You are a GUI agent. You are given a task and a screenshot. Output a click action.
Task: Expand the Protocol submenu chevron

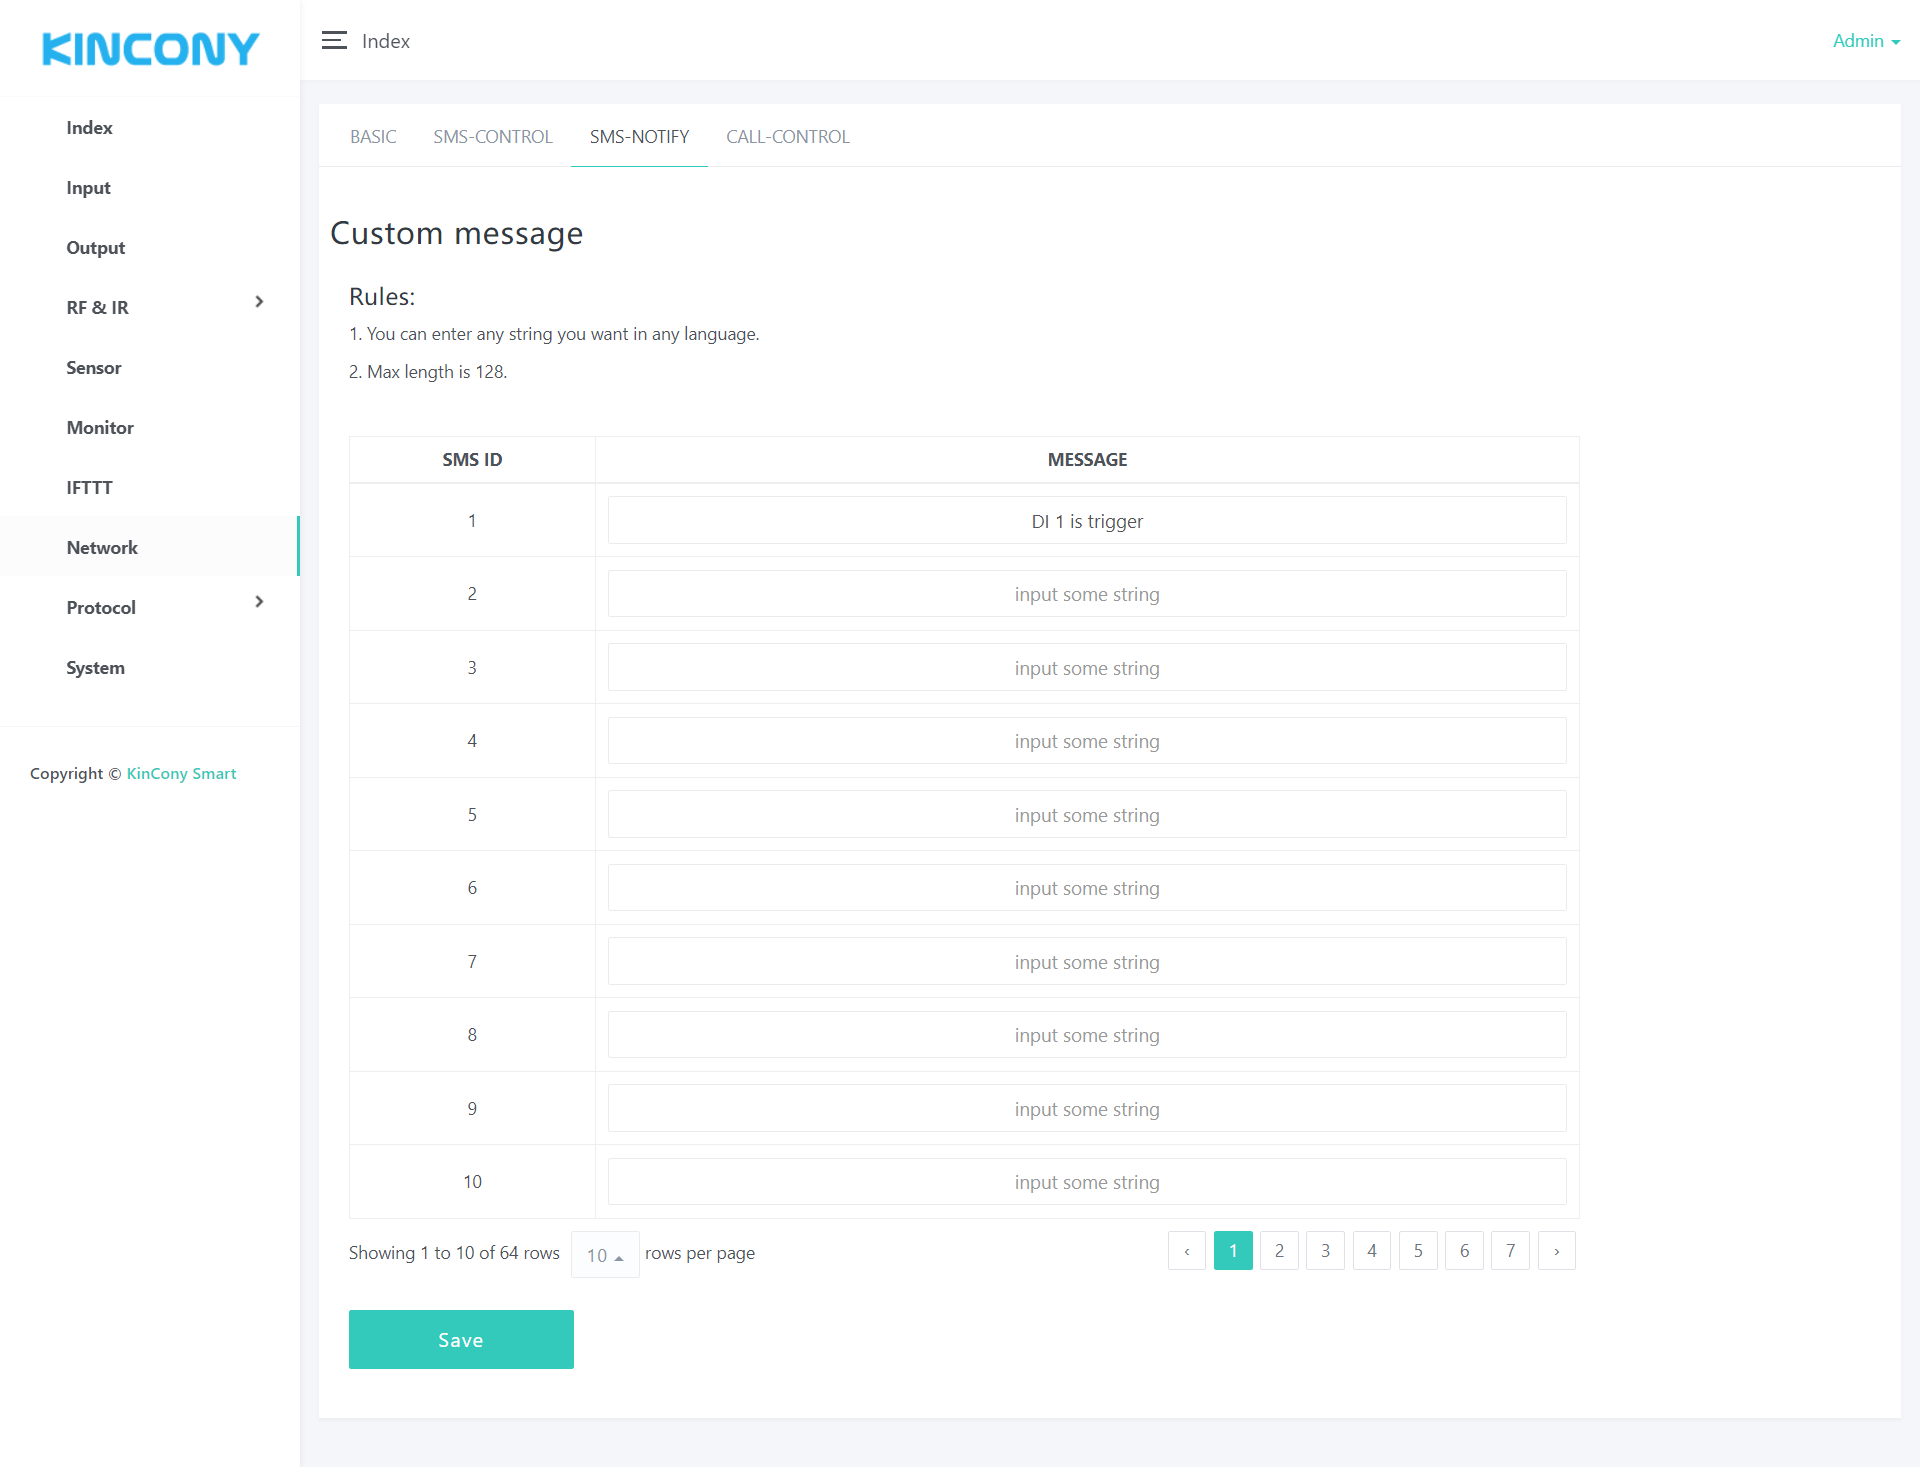point(259,602)
